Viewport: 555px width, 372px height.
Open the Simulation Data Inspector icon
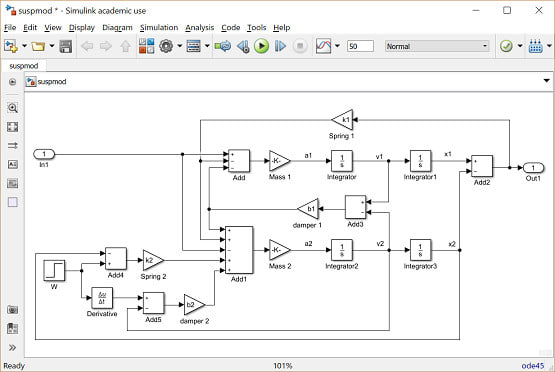pos(323,46)
